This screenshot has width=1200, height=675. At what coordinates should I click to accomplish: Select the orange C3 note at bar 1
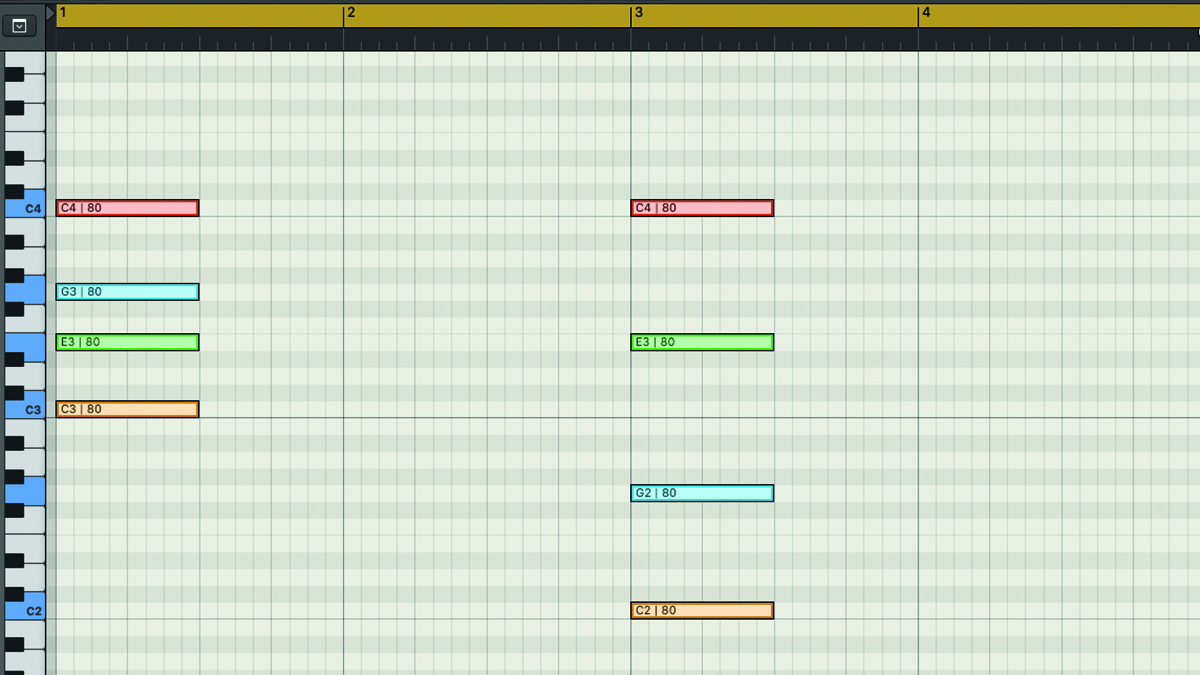point(128,409)
